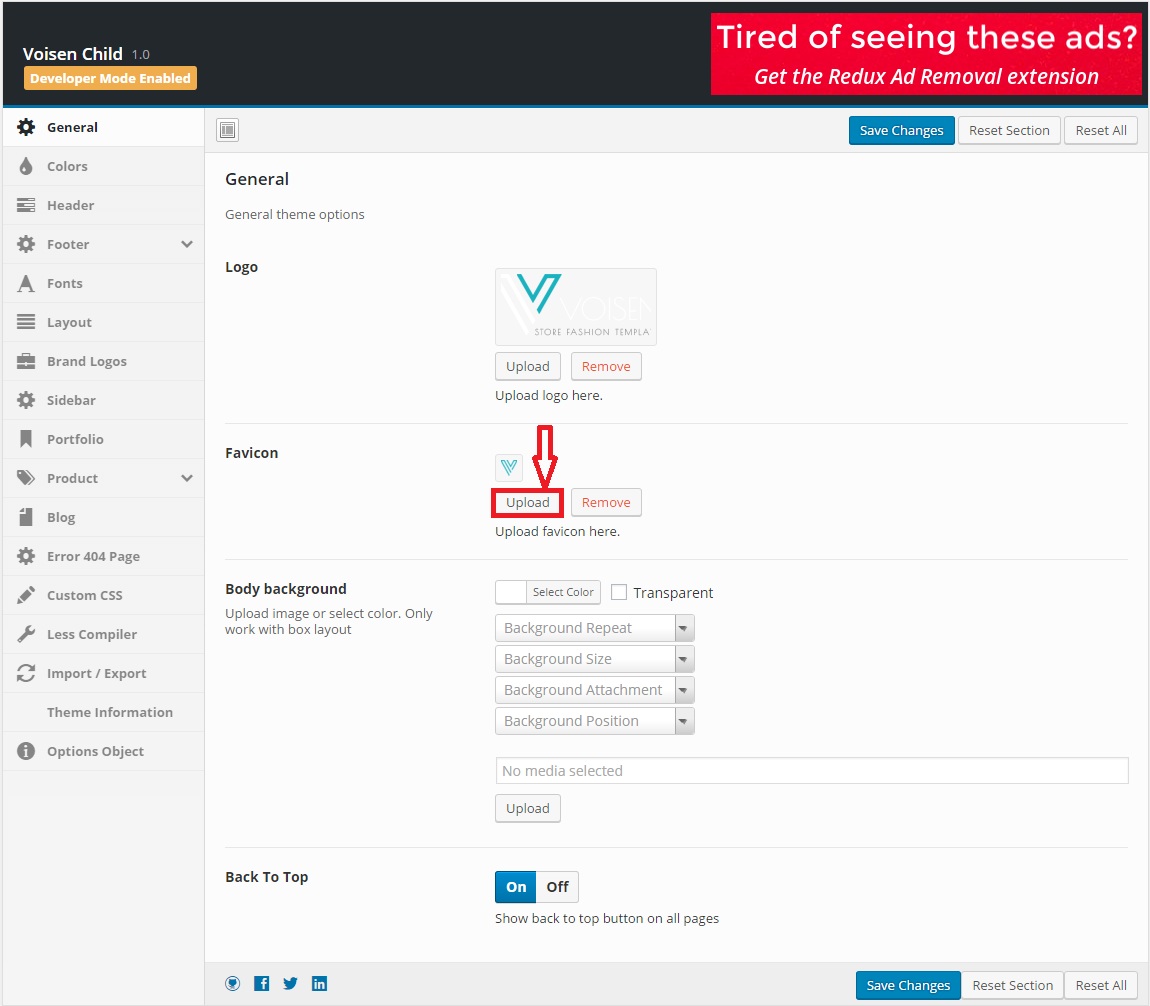Switch Back To Top to Off

(x=557, y=886)
